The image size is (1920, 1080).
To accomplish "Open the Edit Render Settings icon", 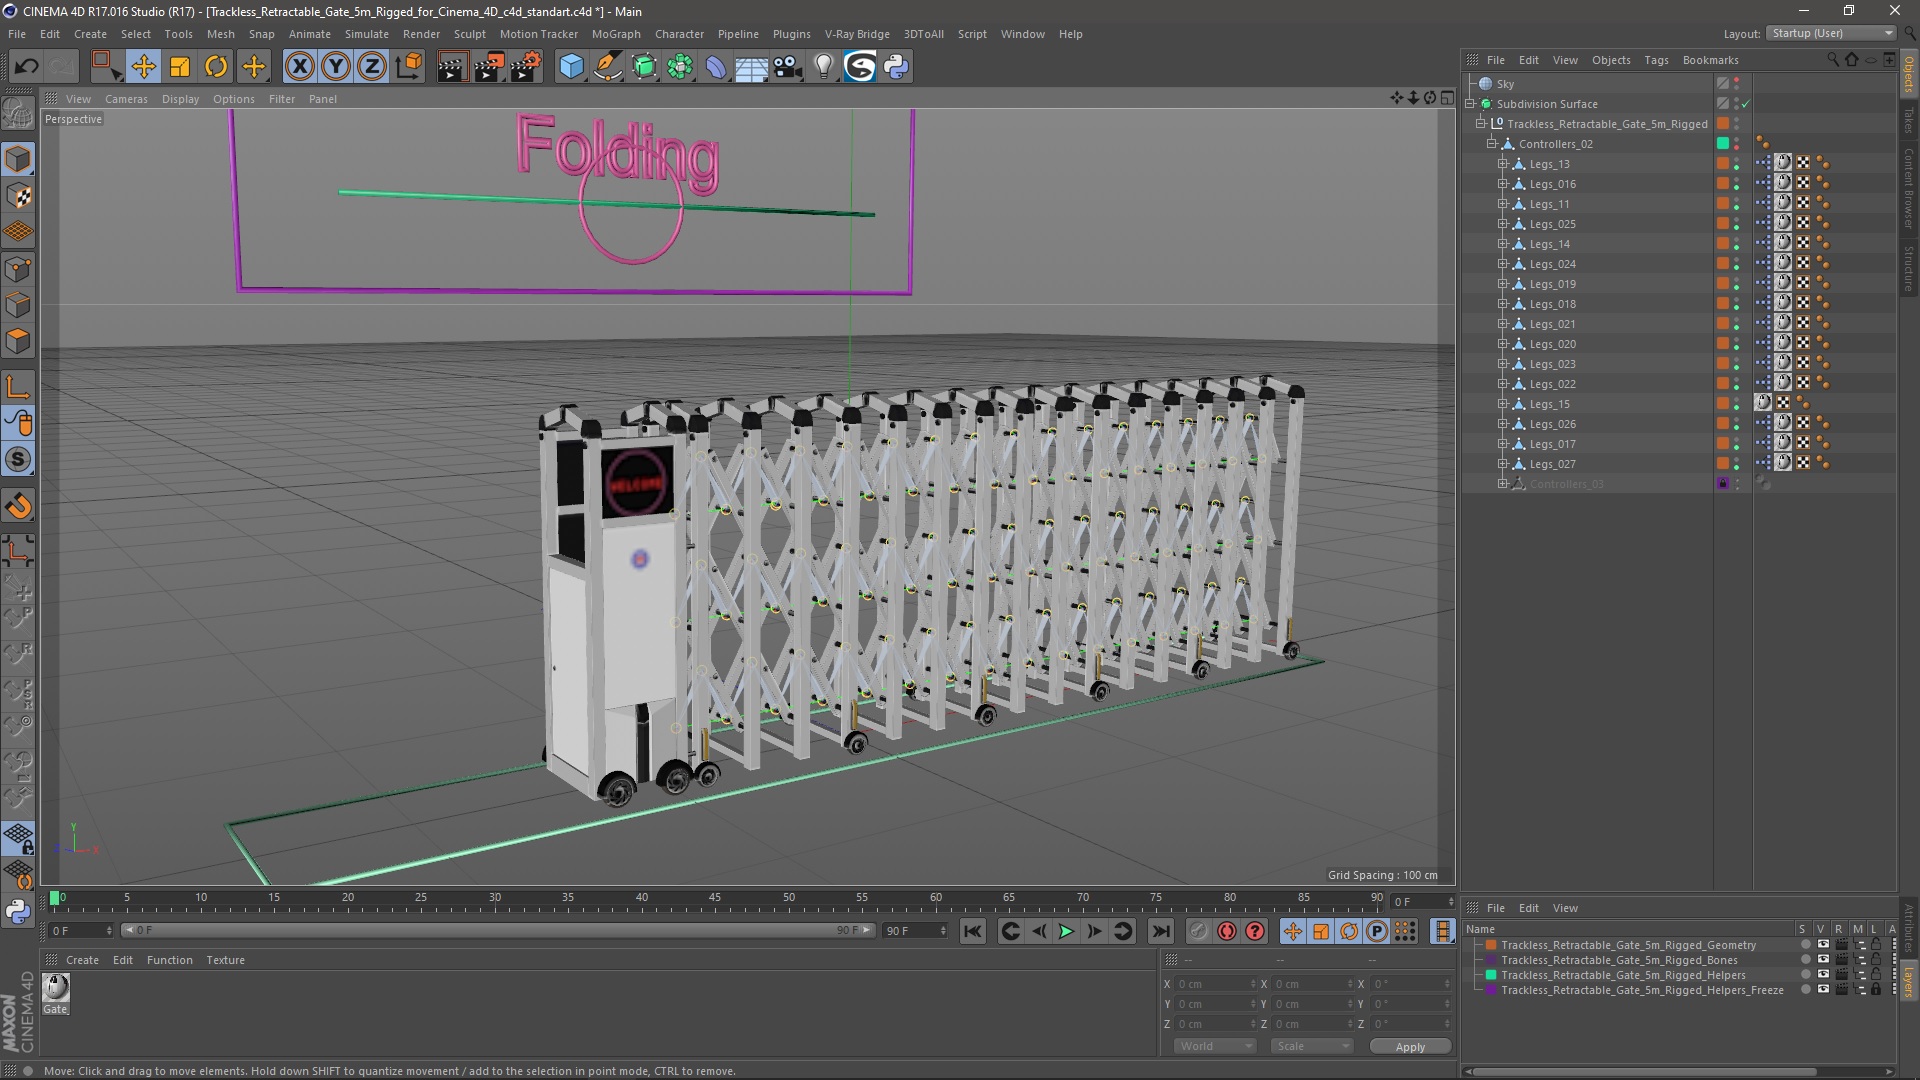I will click(x=526, y=67).
